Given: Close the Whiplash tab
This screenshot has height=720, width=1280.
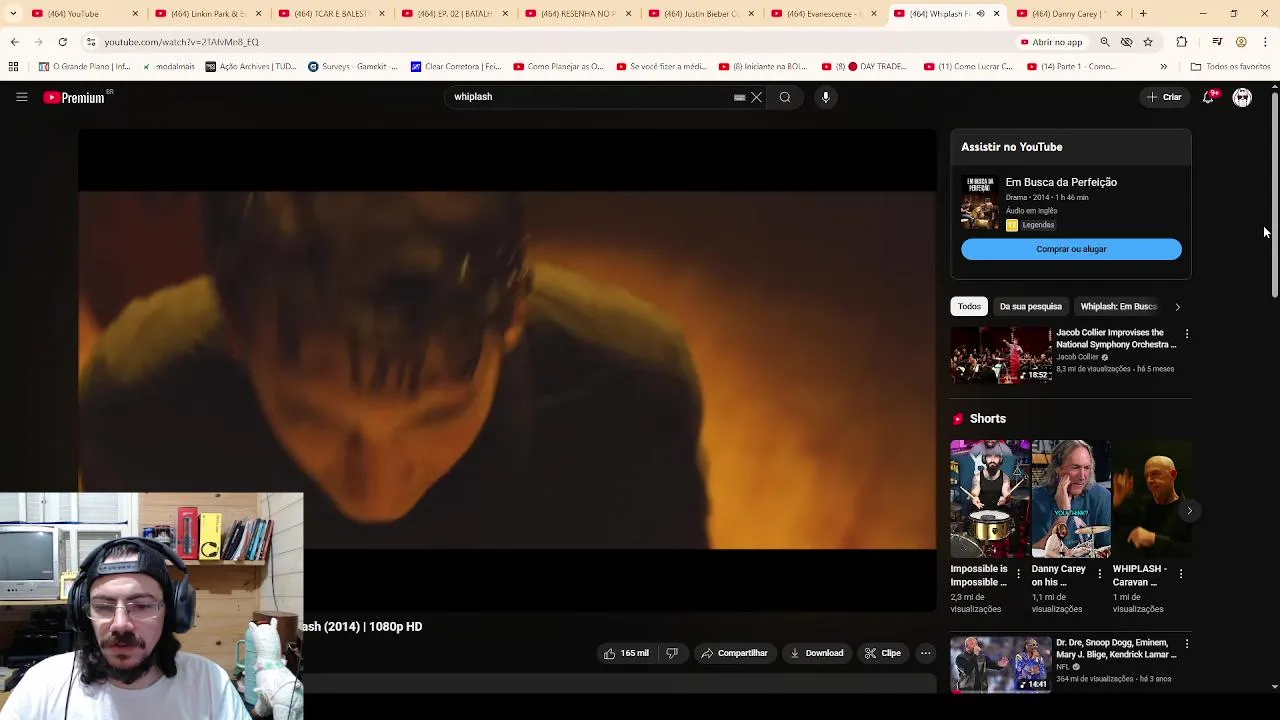Looking at the screenshot, I should tap(996, 14).
